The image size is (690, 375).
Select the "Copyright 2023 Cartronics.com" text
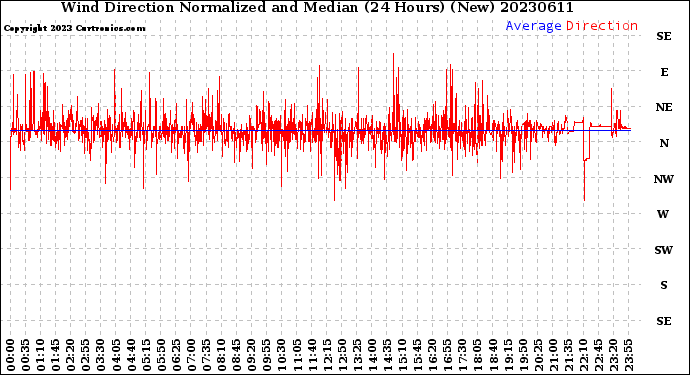pos(74,28)
